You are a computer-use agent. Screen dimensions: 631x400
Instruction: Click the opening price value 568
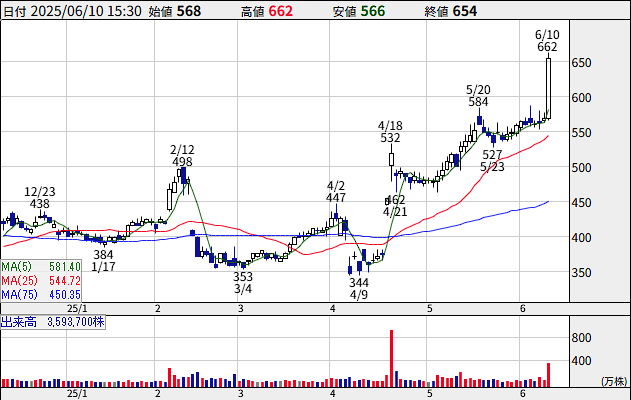click(189, 11)
